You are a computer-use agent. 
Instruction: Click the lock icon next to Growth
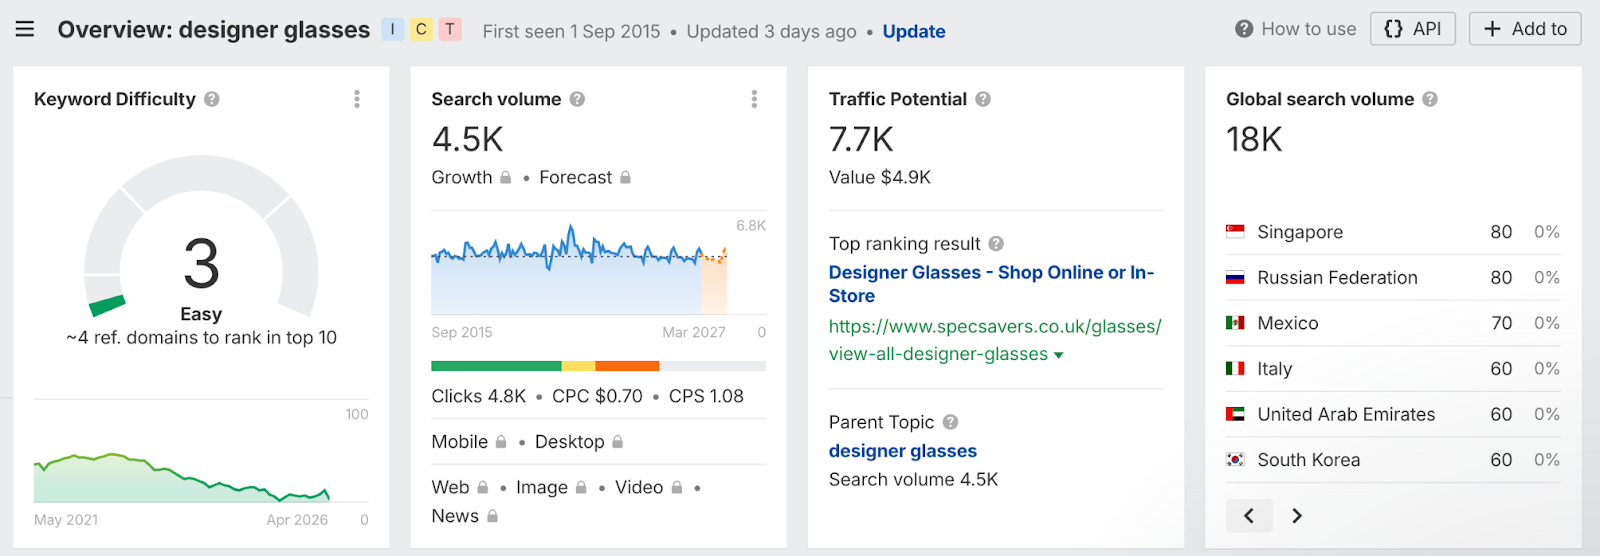505,177
